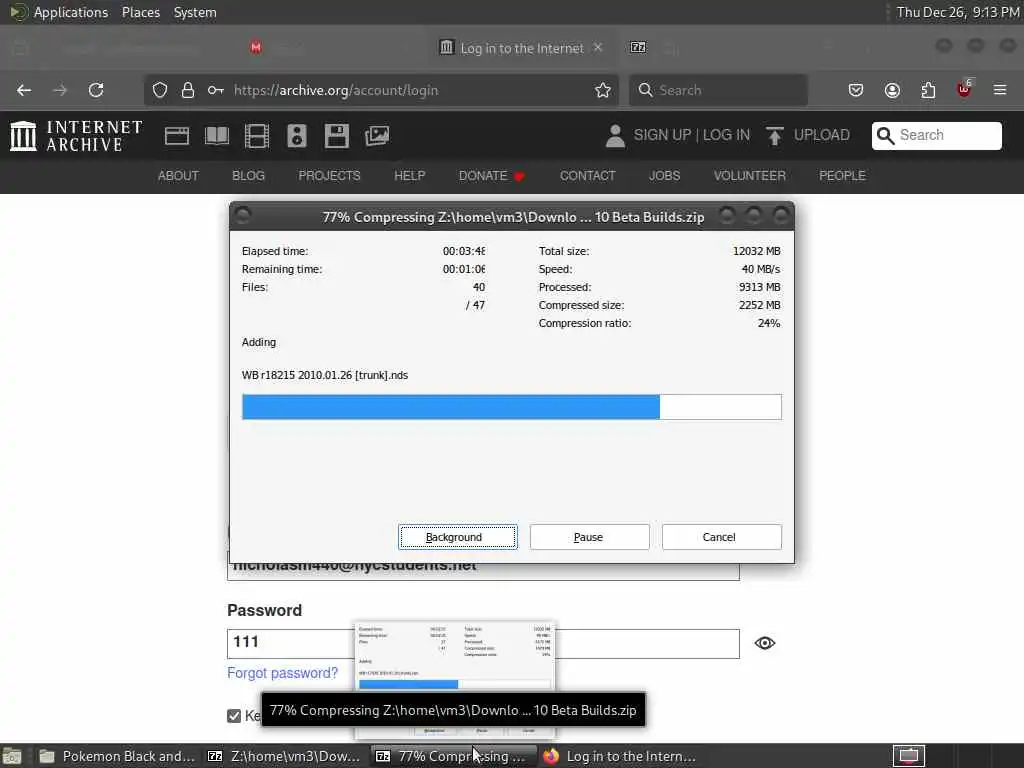Reload the archive.org login page
This screenshot has width=1024, height=768.
click(96, 90)
